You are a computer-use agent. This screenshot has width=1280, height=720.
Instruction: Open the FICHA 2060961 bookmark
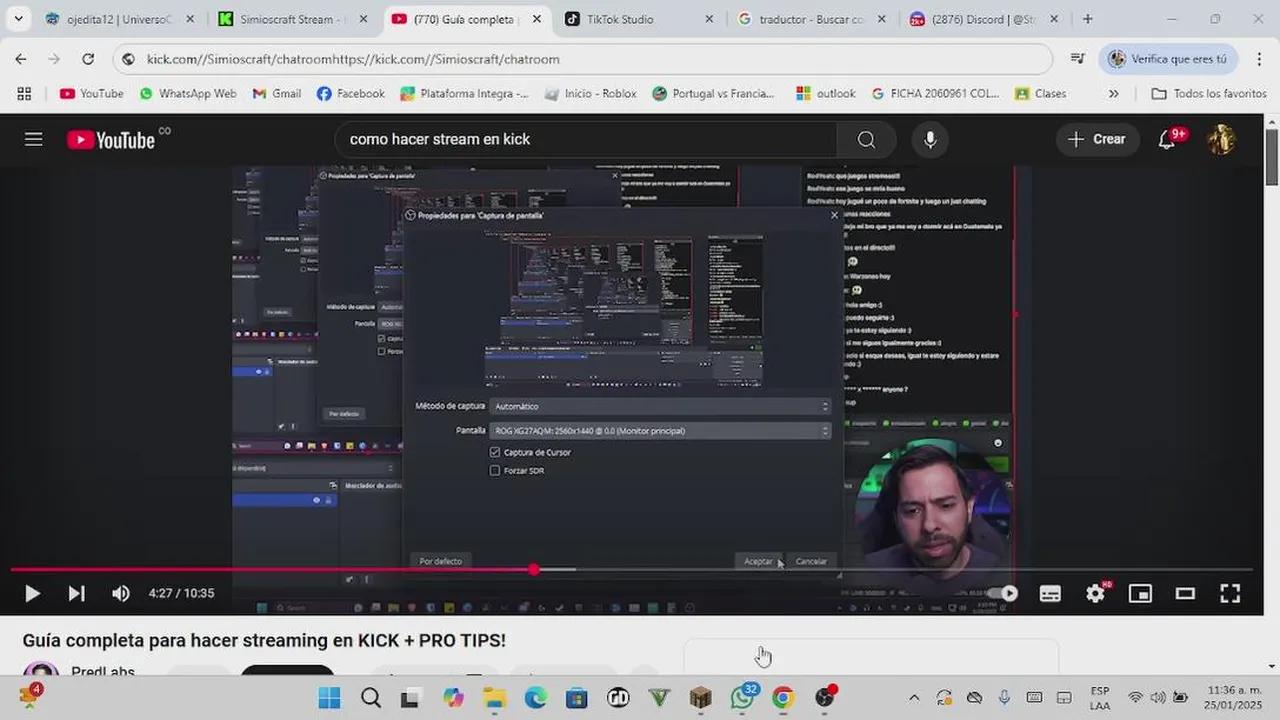[934, 93]
